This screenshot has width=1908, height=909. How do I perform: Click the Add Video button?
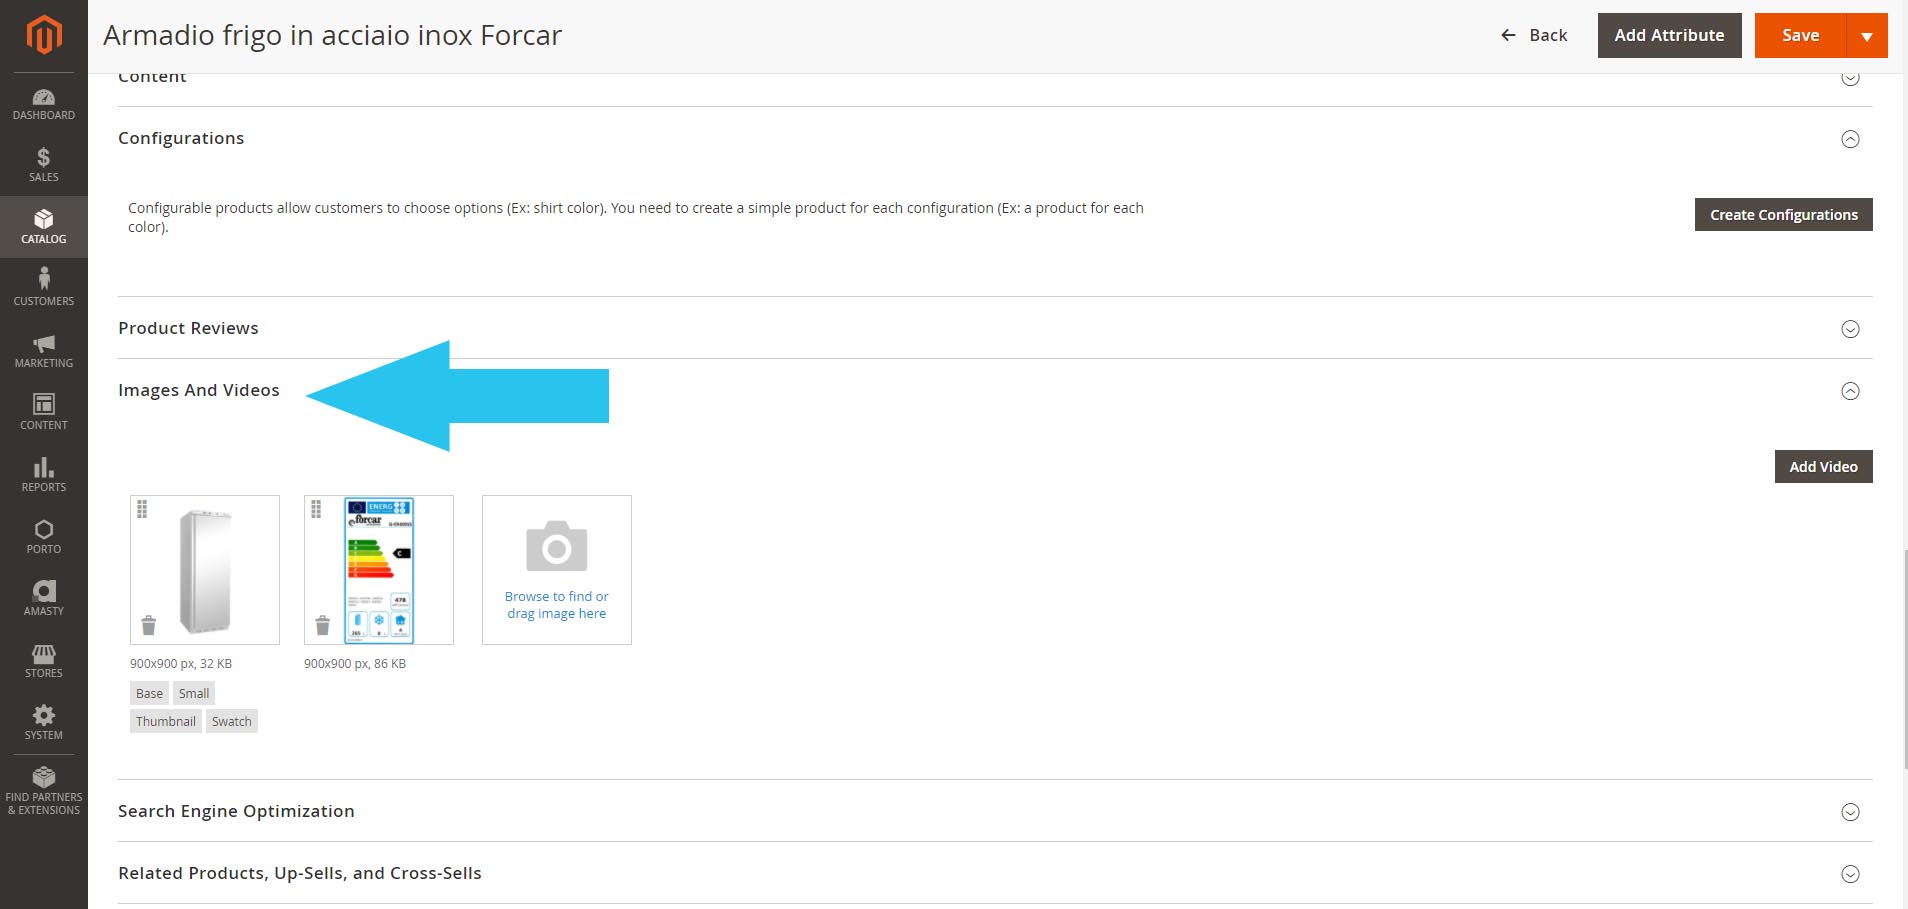(1823, 467)
